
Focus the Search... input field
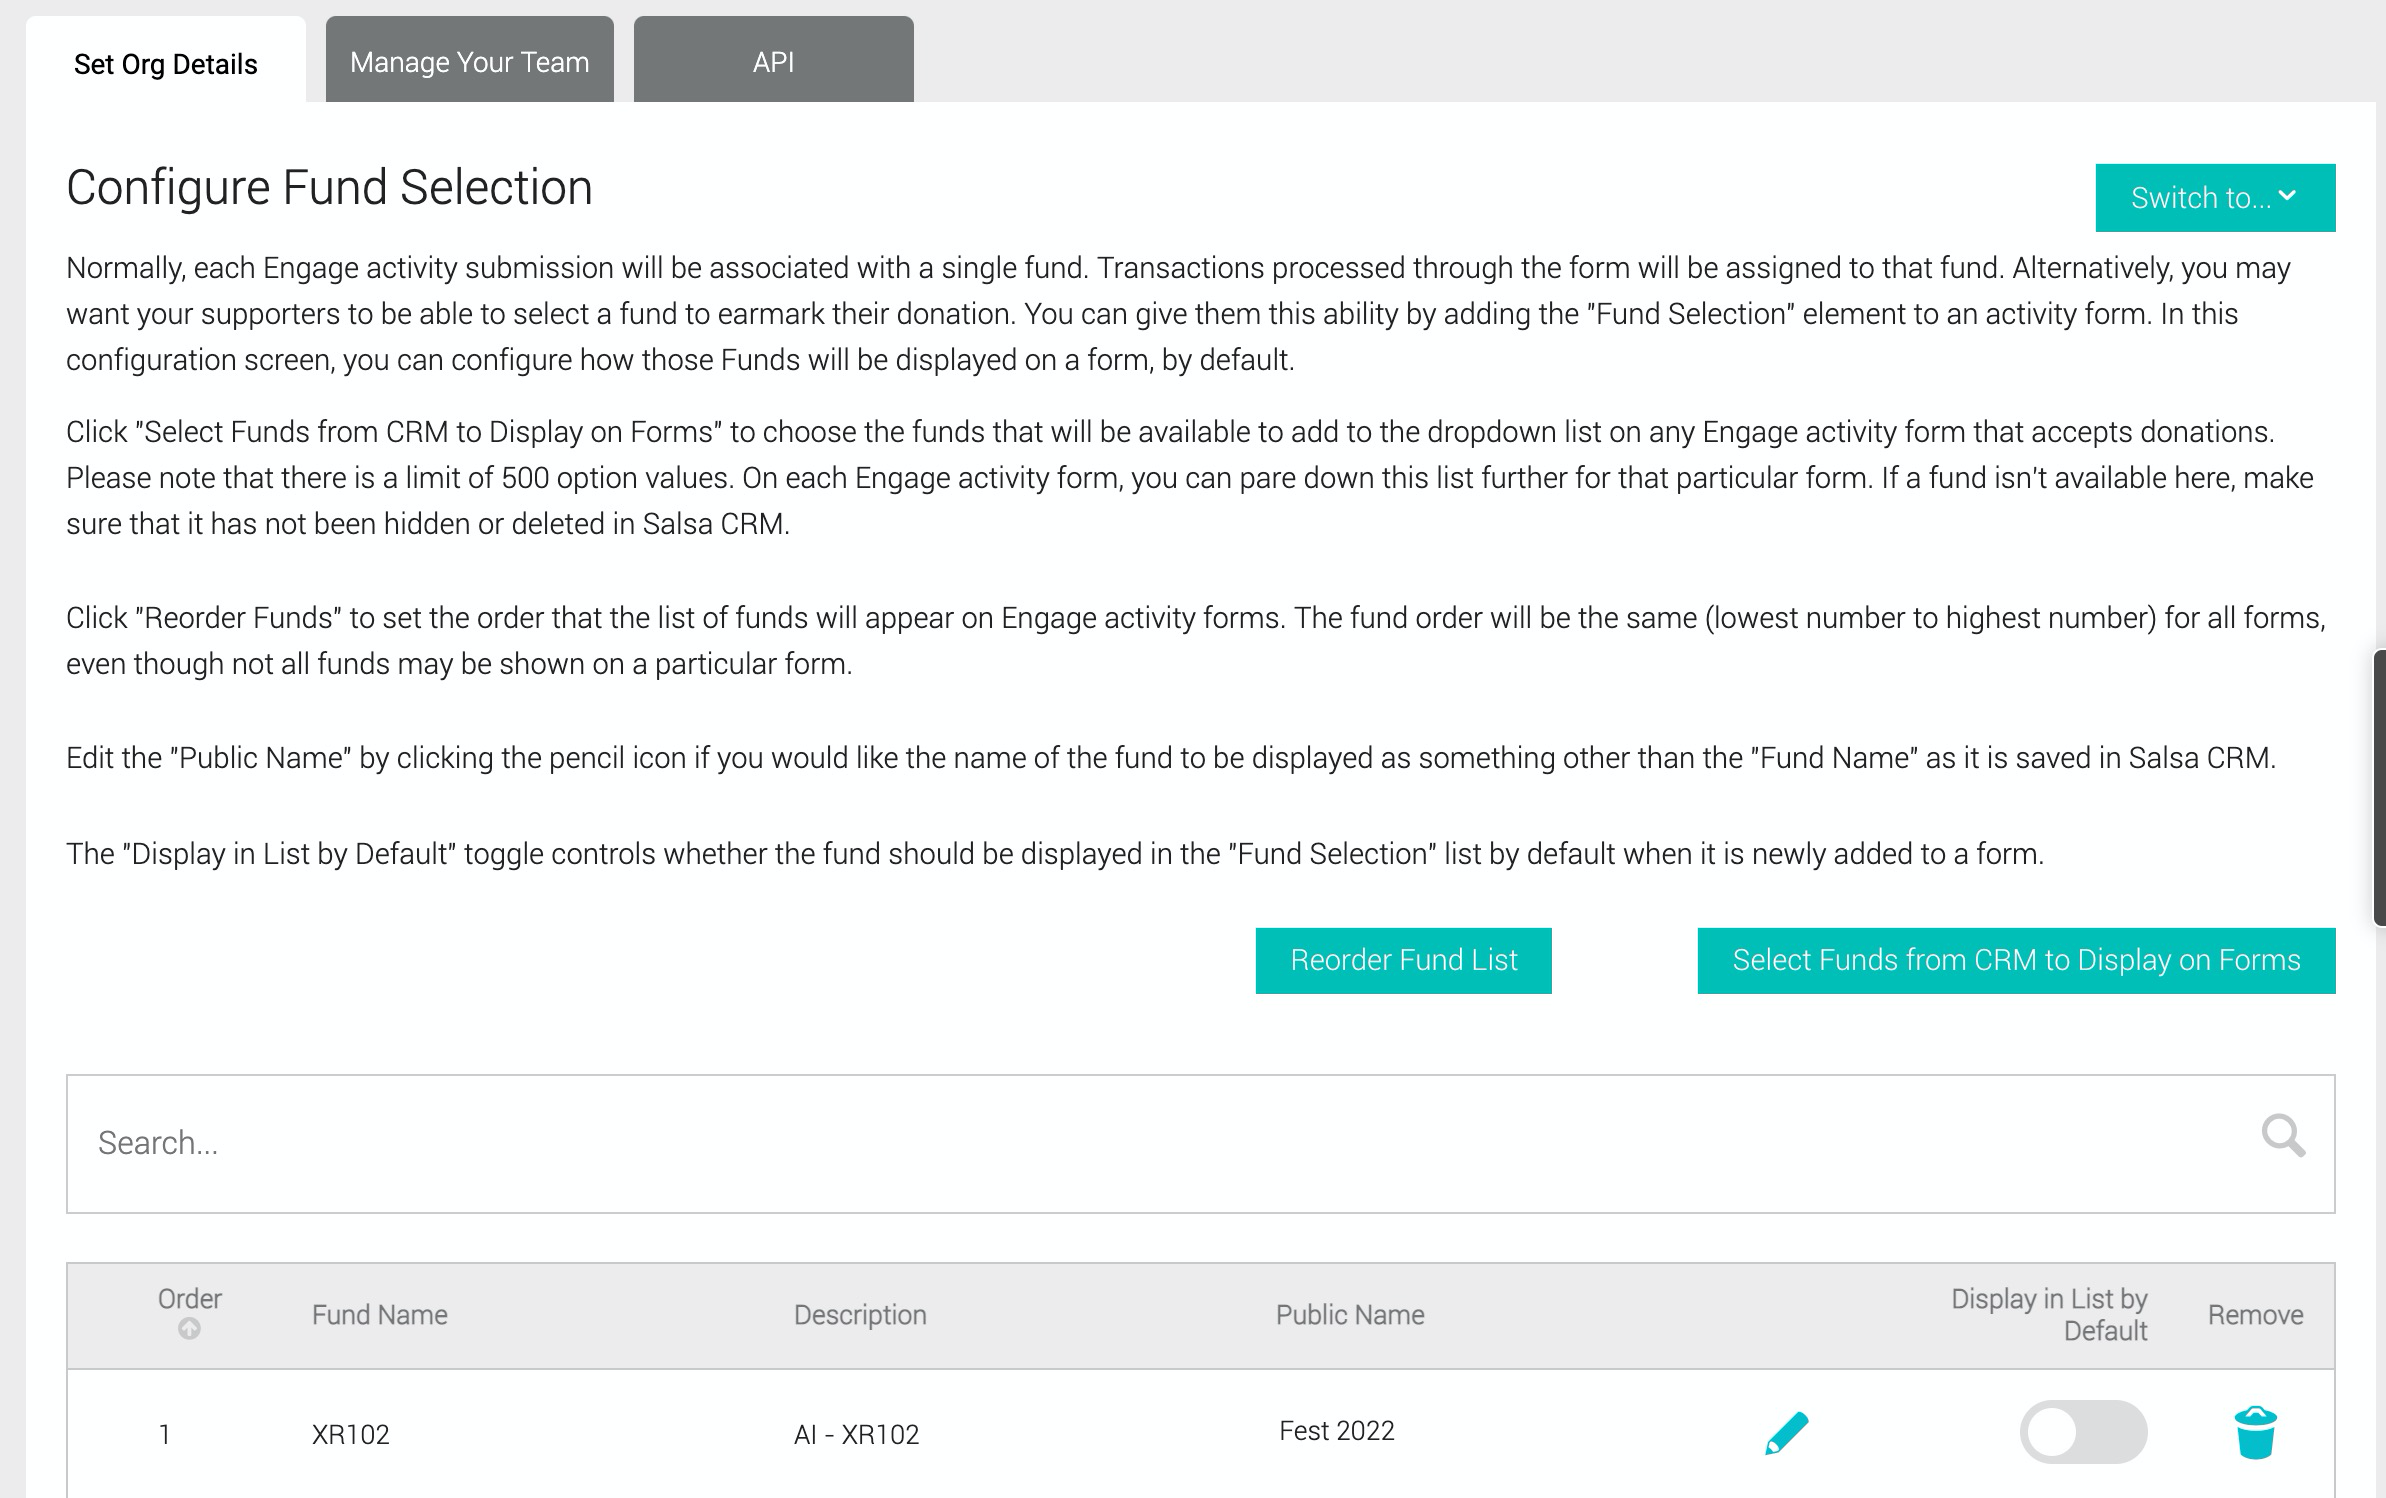pos(1200,1144)
